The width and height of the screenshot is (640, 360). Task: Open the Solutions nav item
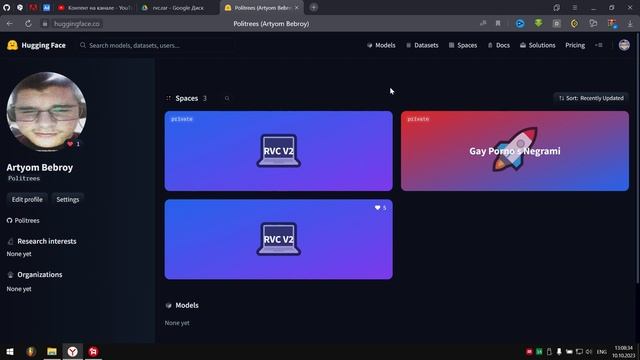538,45
